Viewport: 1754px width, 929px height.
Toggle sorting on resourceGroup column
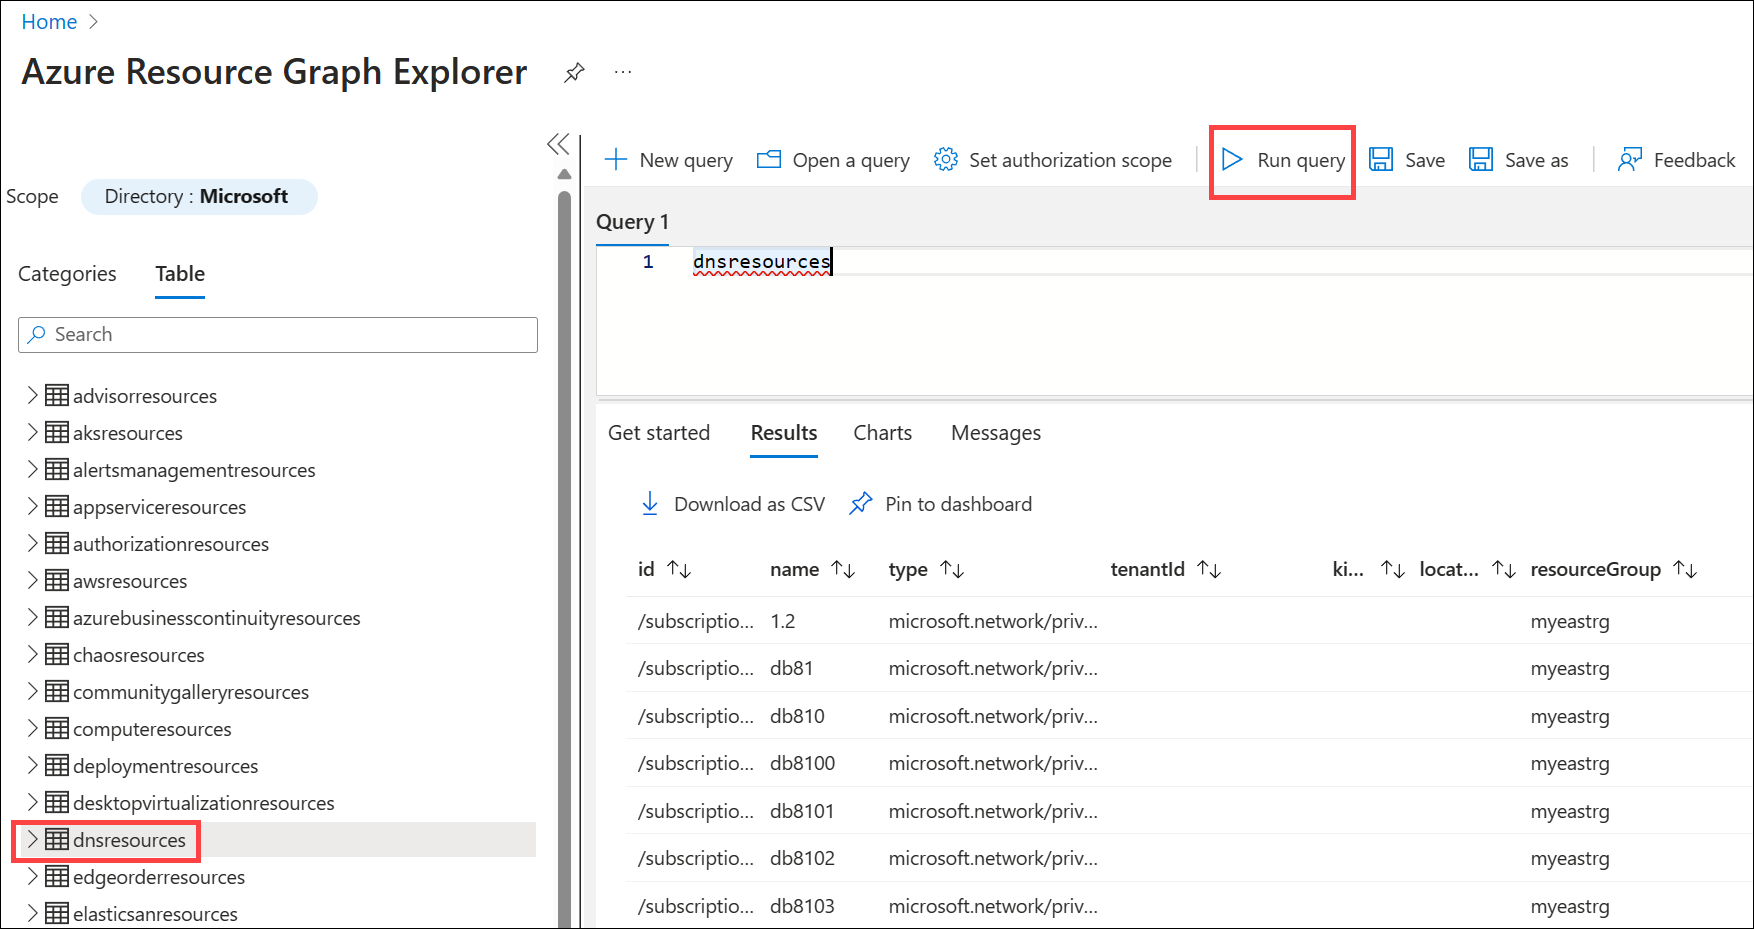coord(1685,570)
